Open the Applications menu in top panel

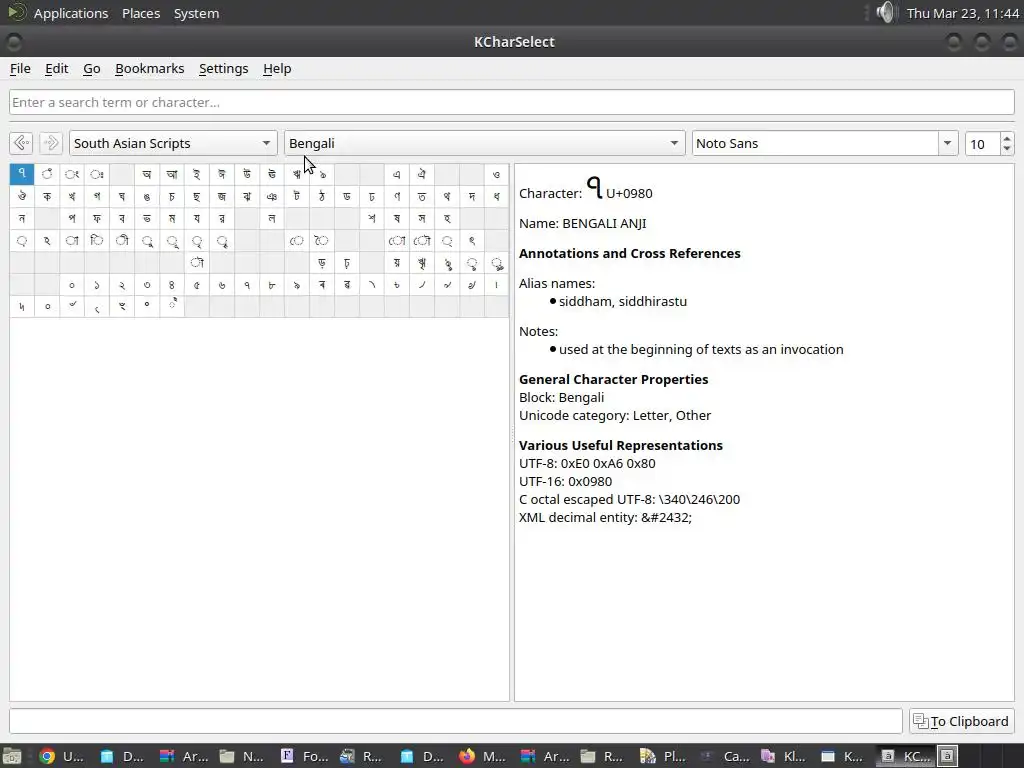71,13
